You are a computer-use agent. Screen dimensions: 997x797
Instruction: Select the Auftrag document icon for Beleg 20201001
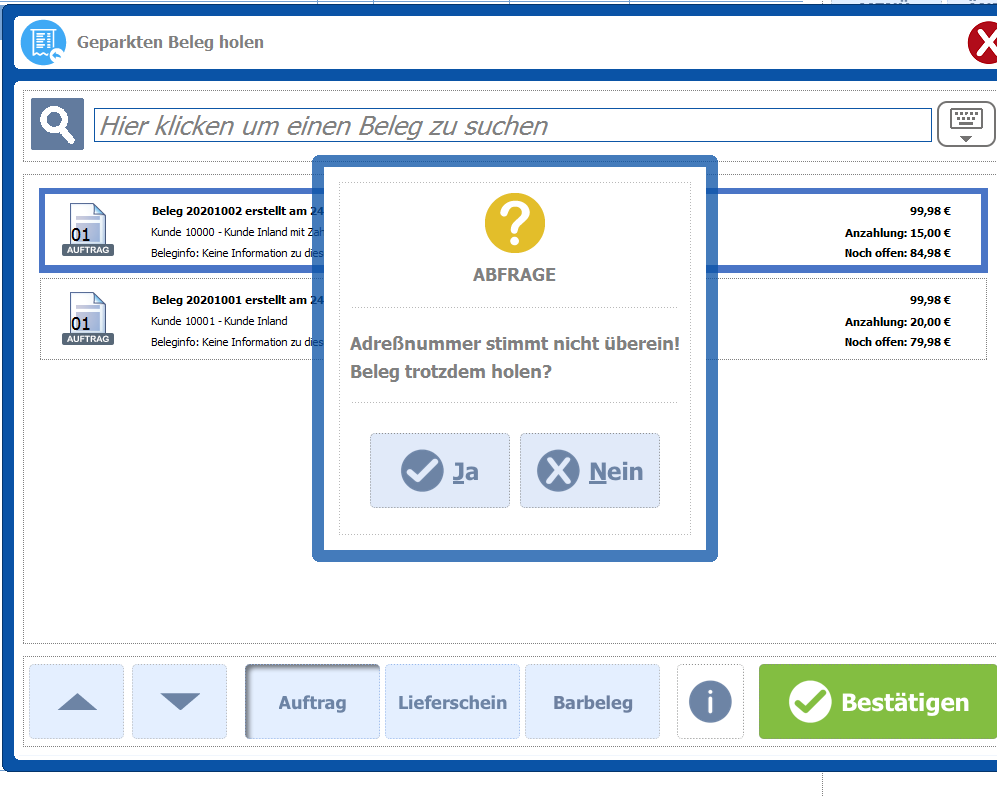point(88,319)
